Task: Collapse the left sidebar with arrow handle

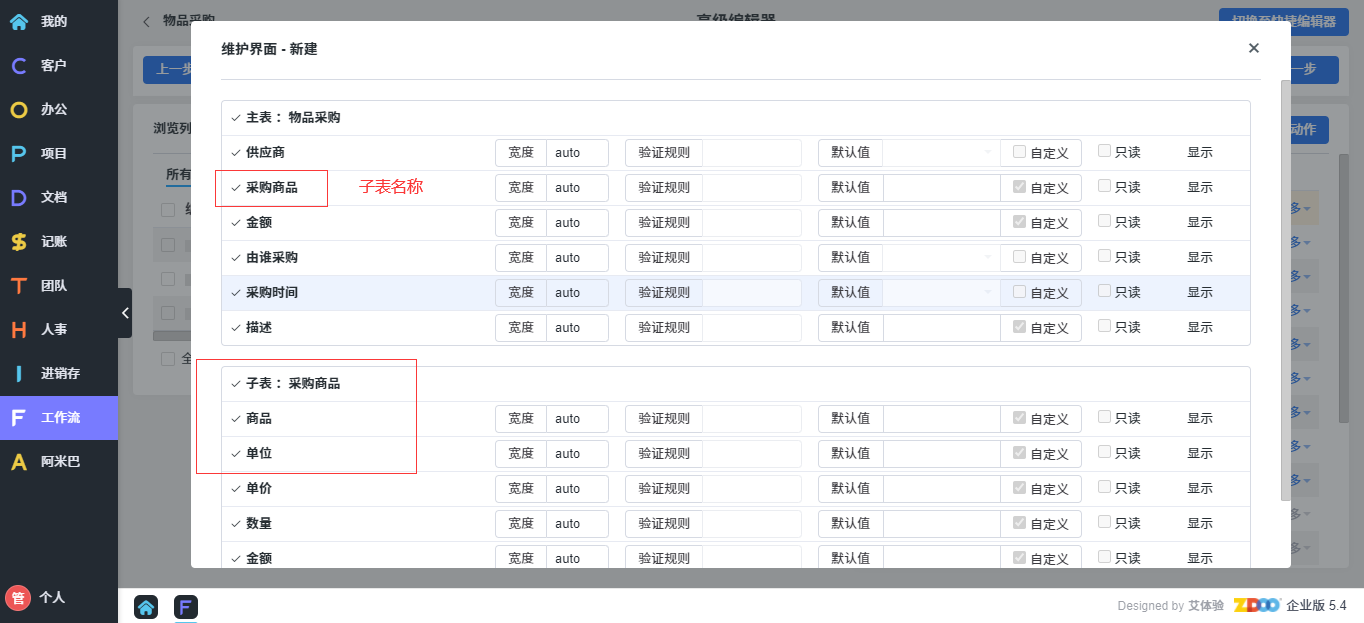Action: [125, 313]
